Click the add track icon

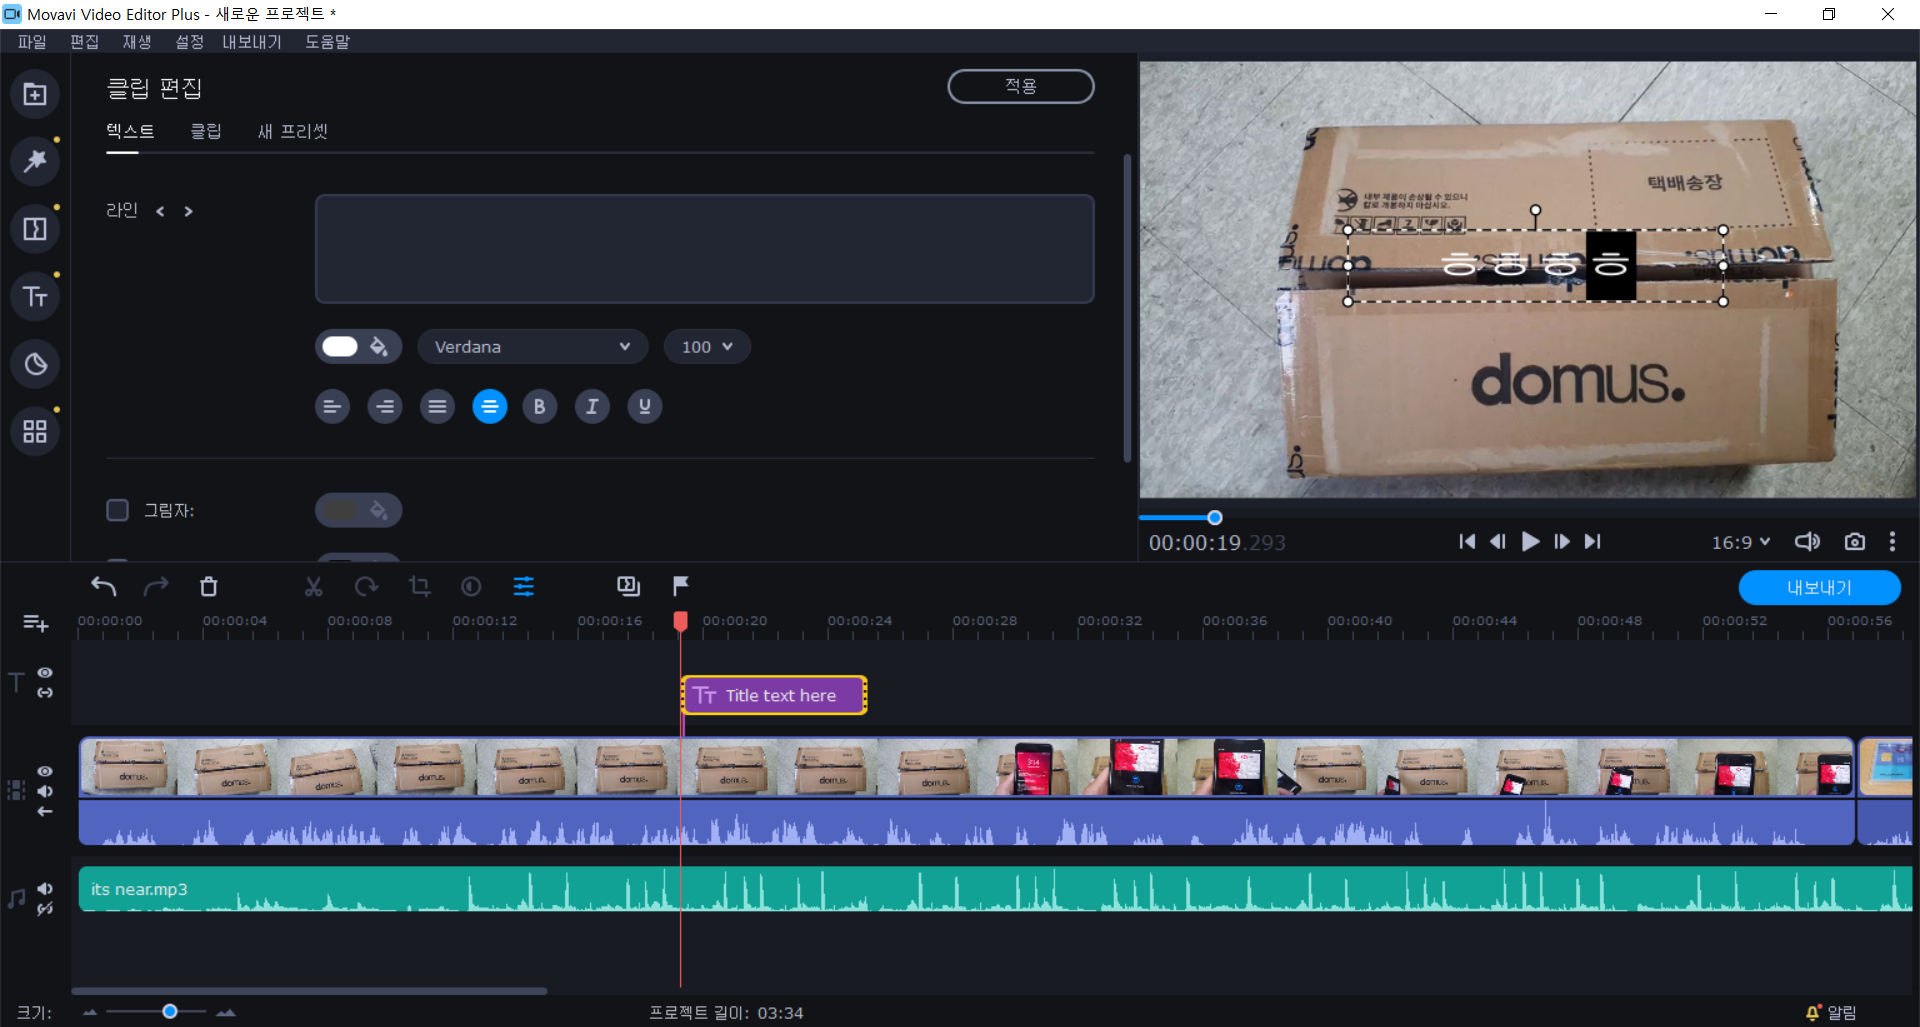tap(35, 623)
